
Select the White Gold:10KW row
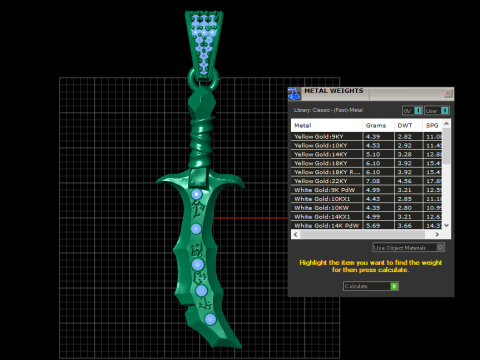coord(367,208)
